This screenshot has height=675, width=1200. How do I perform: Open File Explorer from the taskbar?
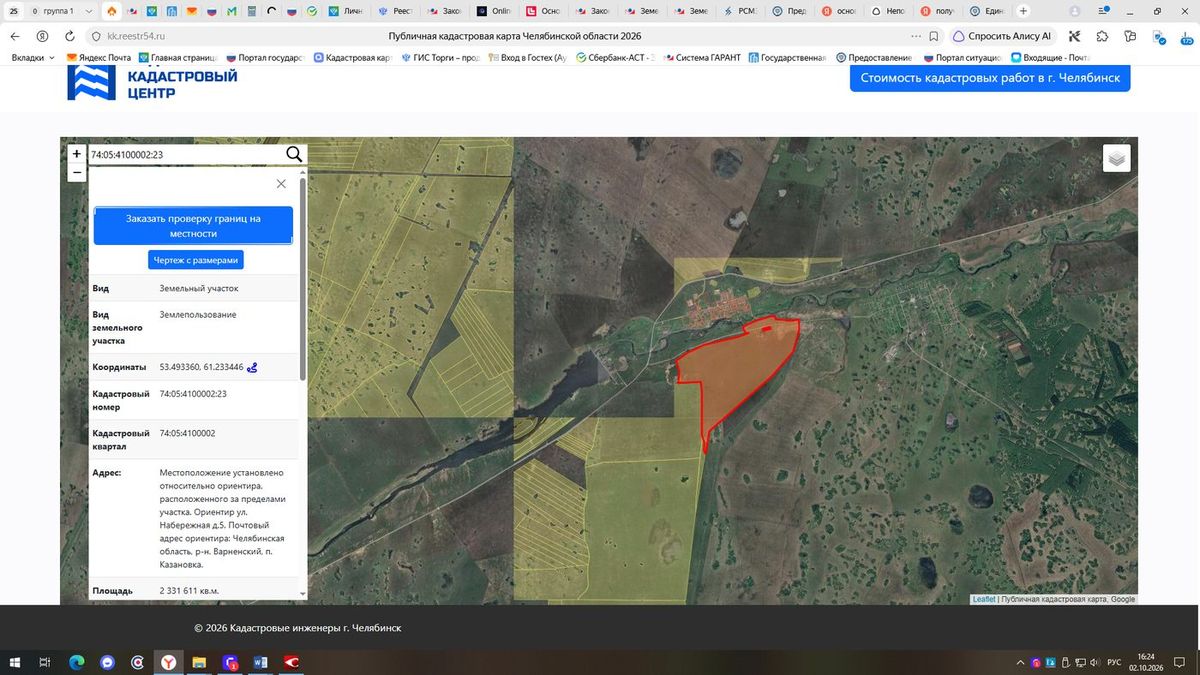click(200, 662)
